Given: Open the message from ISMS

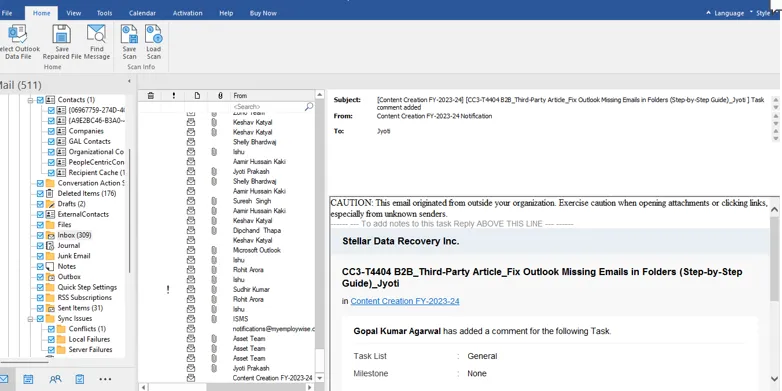Looking at the screenshot, I should click(x=240, y=319).
